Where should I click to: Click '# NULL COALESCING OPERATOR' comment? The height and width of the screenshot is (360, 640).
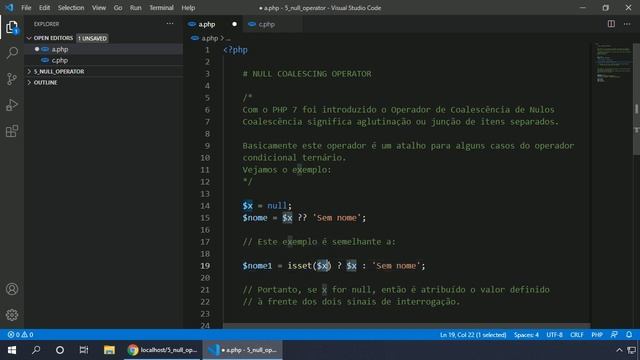(307, 74)
